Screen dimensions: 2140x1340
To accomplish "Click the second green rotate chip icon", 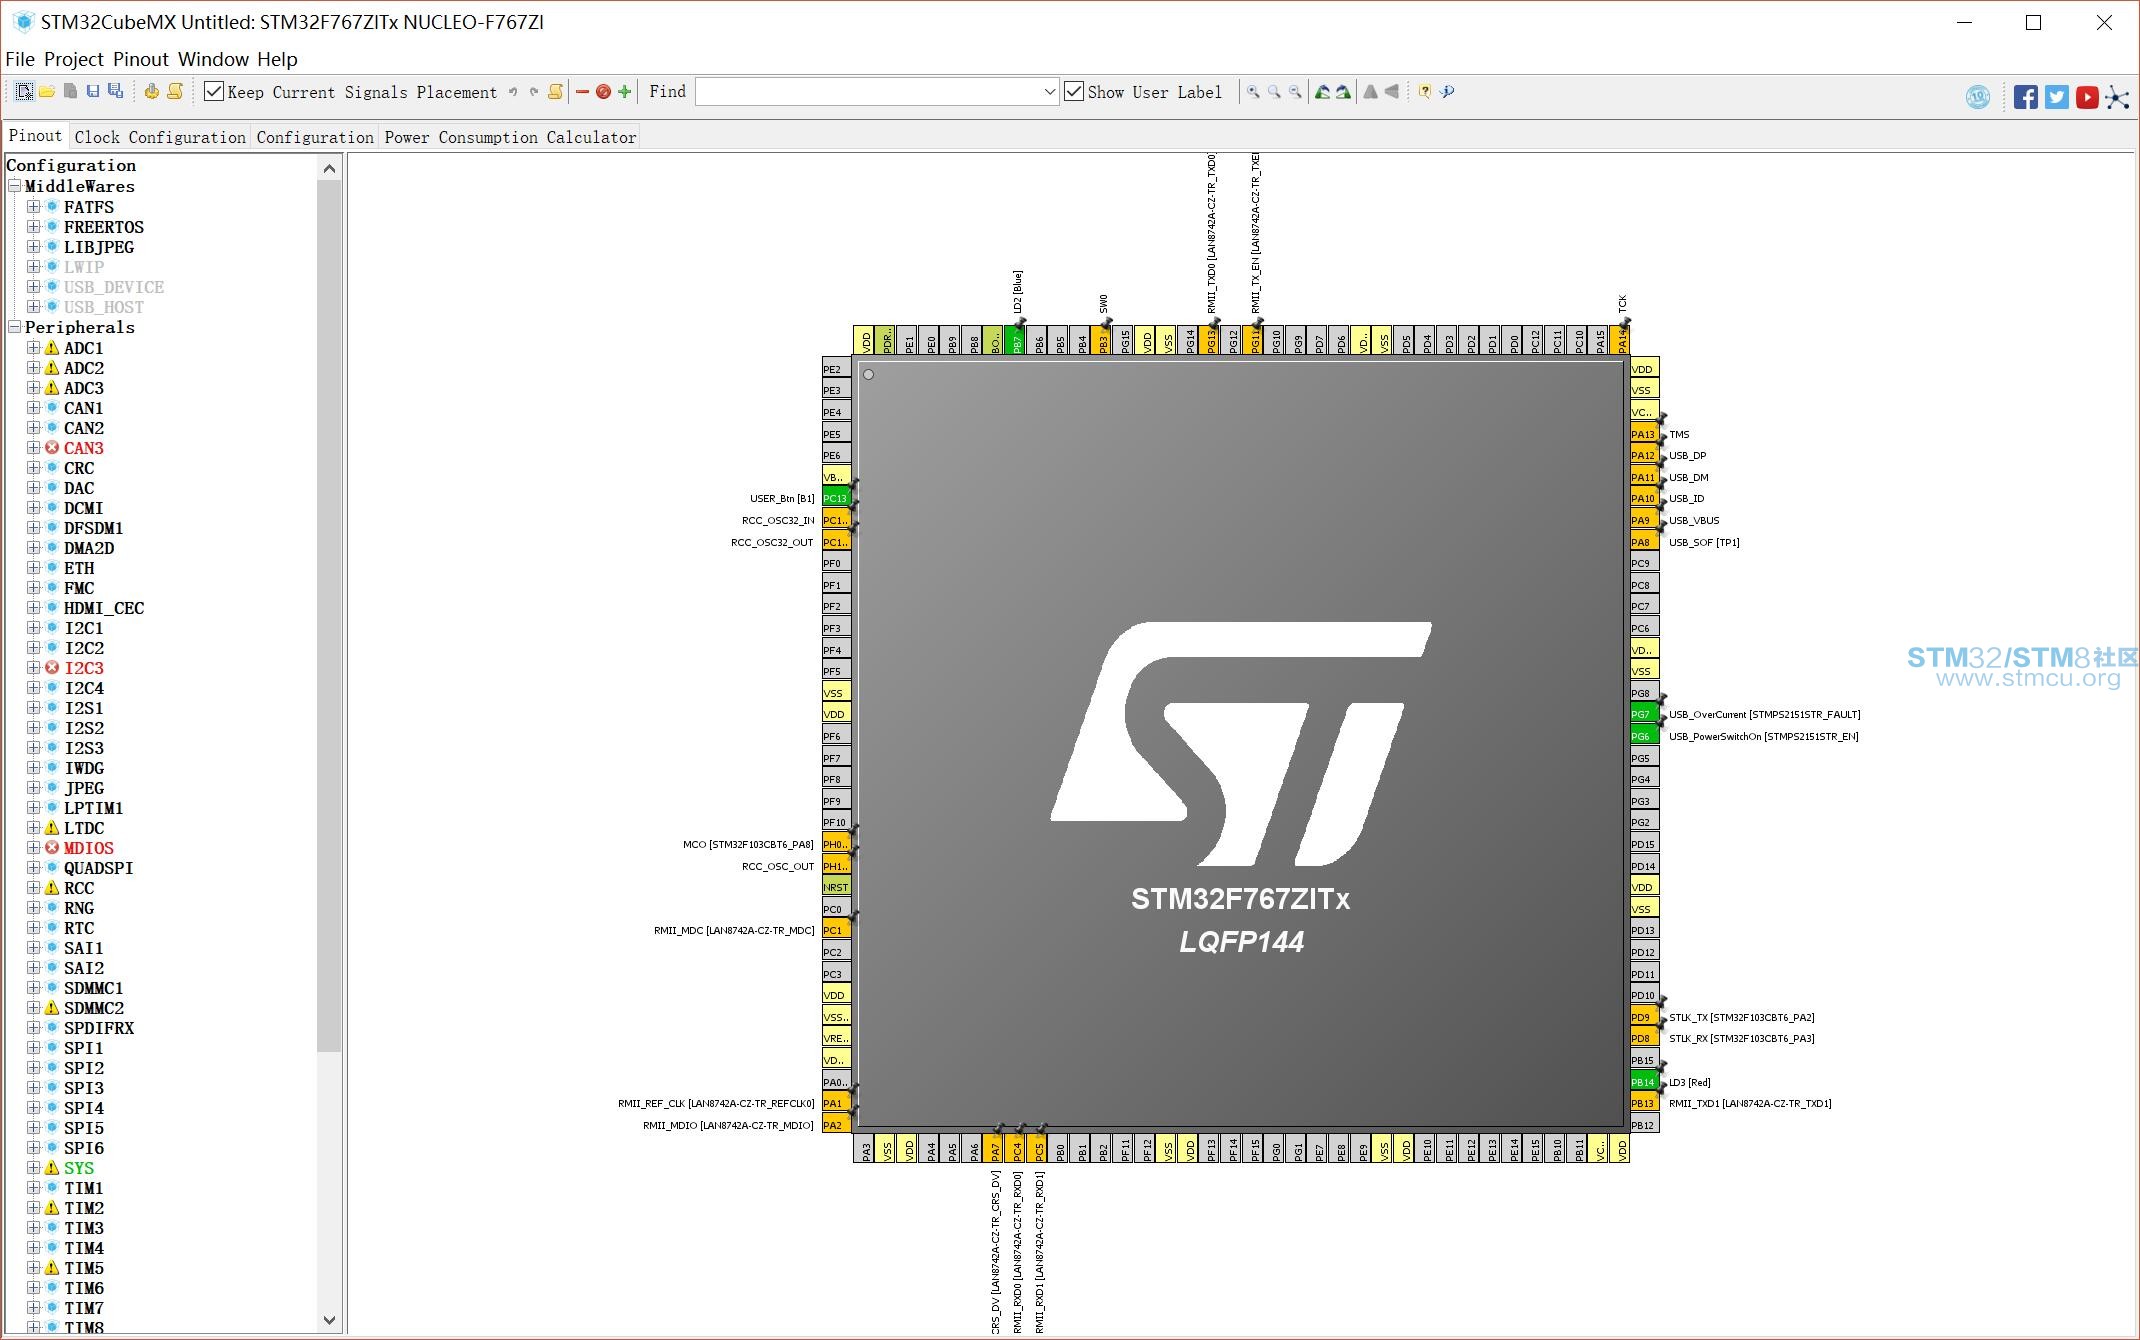I will 1343,92.
